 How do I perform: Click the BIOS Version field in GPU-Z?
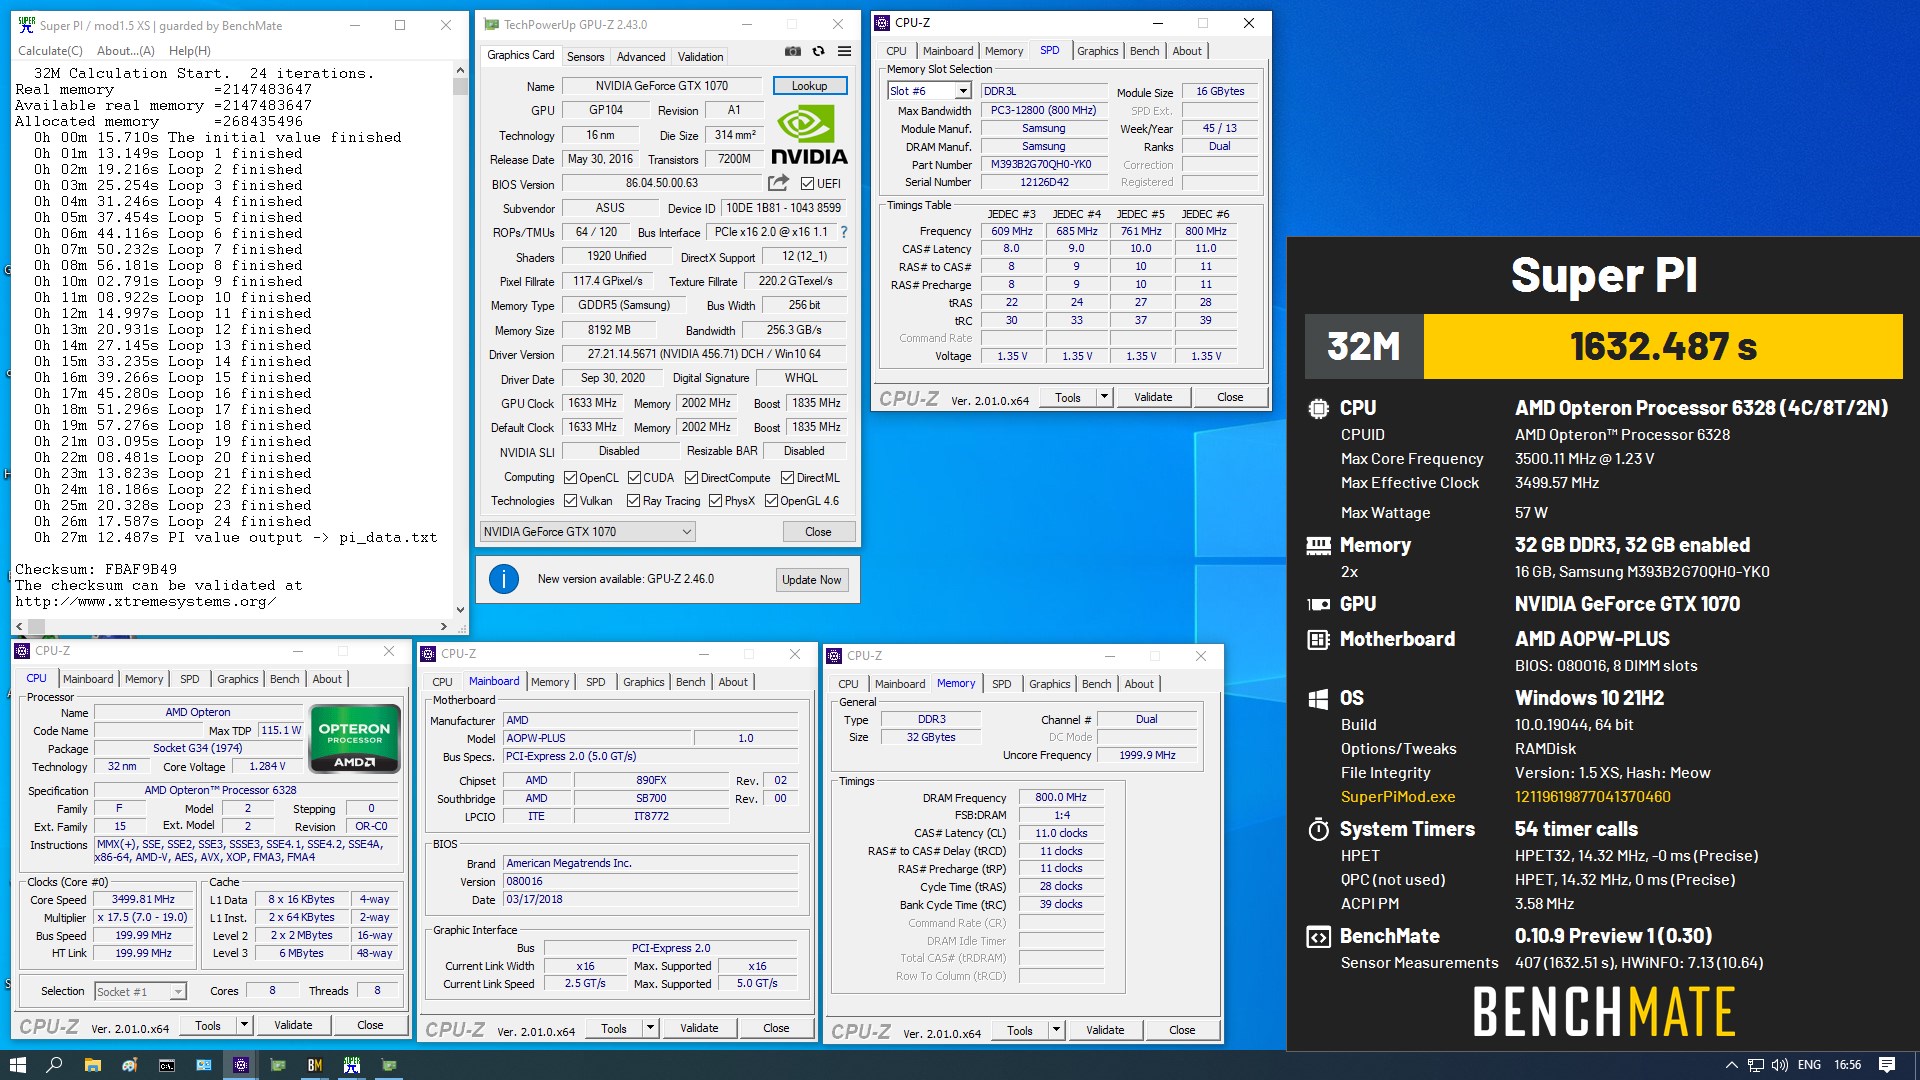pos(662,183)
